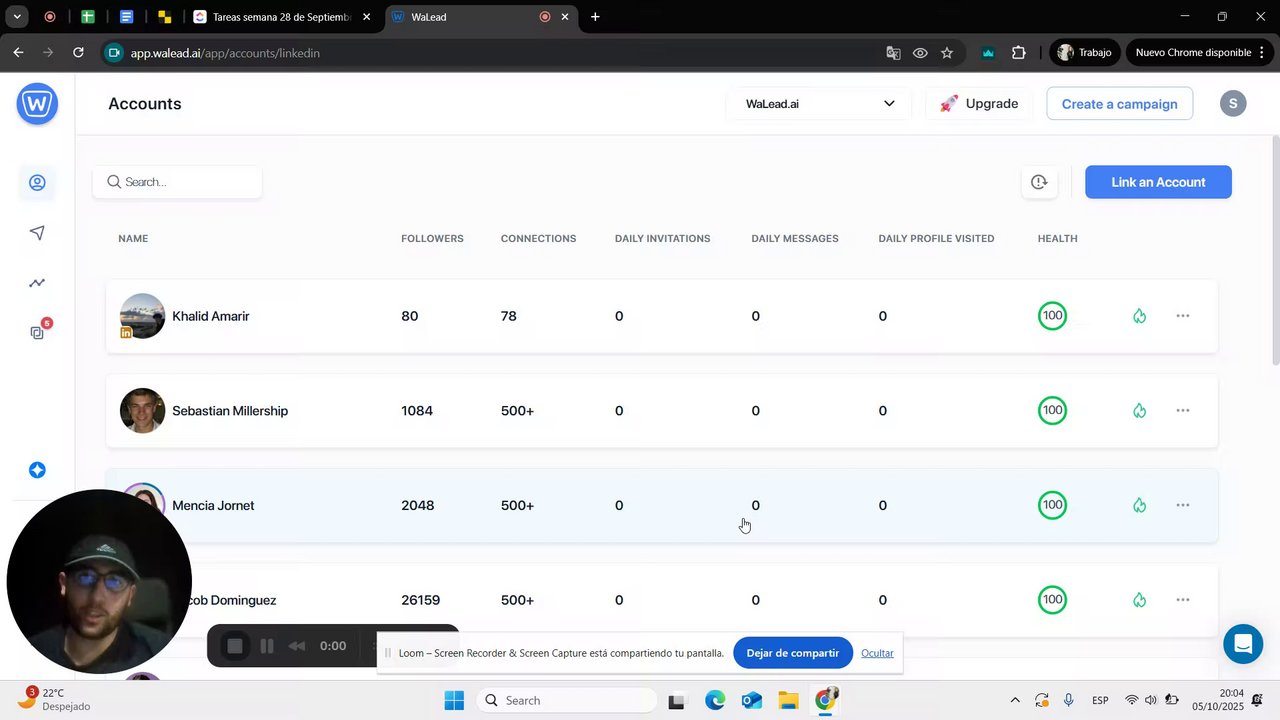This screenshot has height=720, width=1280.
Task: Click Khalid Amarir's profile picture
Action: click(142, 316)
